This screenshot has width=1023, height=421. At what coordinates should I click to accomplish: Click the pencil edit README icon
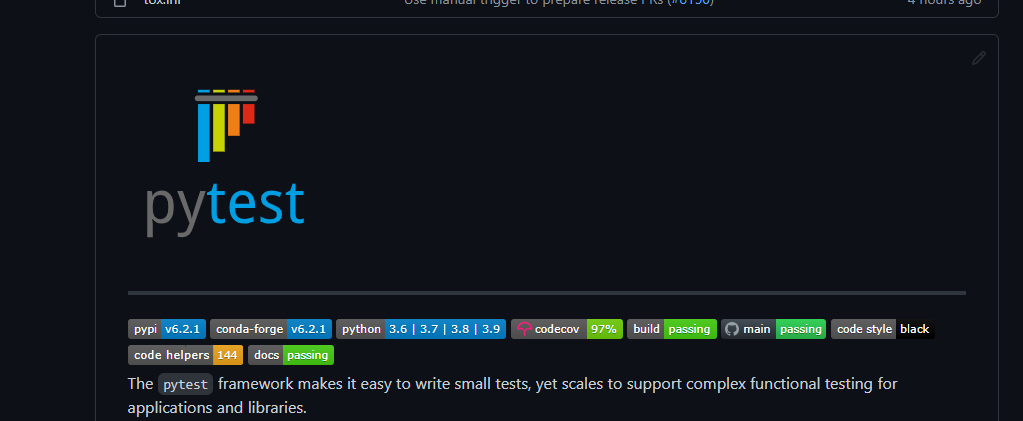[x=979, y=58]
